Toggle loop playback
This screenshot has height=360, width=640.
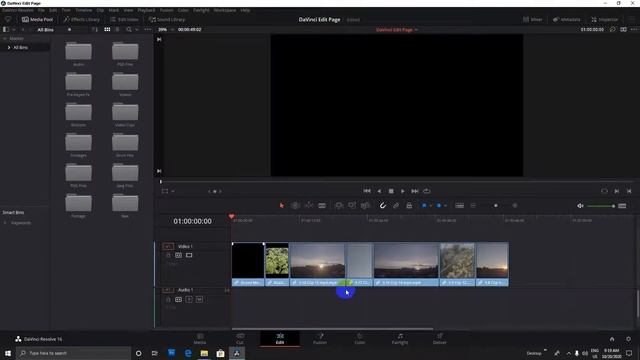pos(427,191)
